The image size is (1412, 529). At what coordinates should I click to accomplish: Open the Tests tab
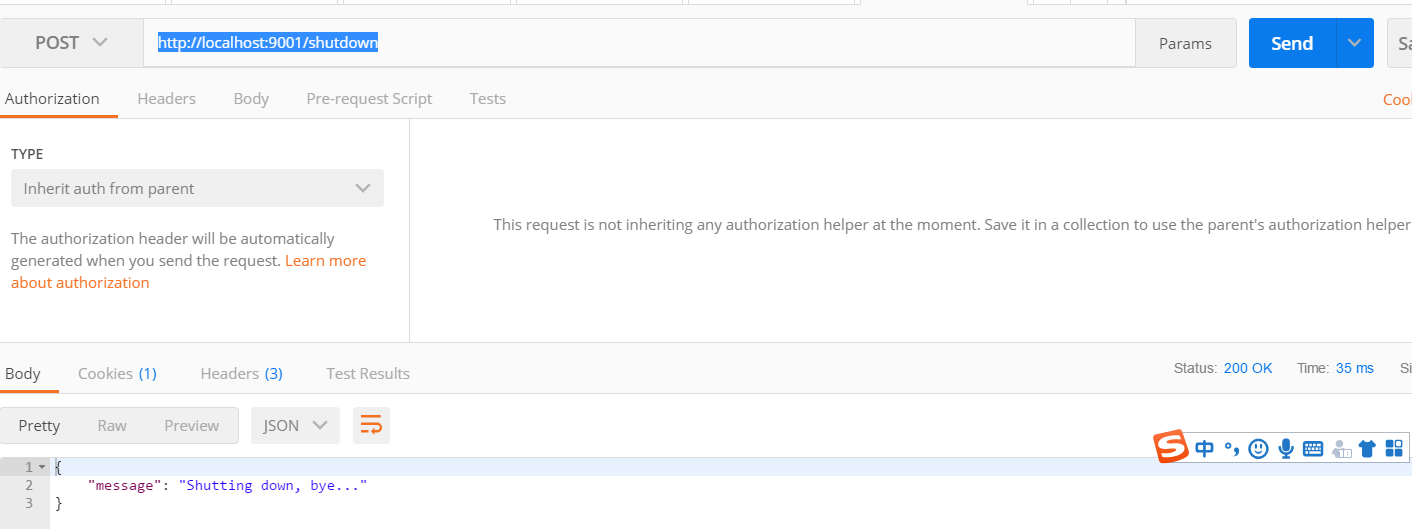[488, 98]
